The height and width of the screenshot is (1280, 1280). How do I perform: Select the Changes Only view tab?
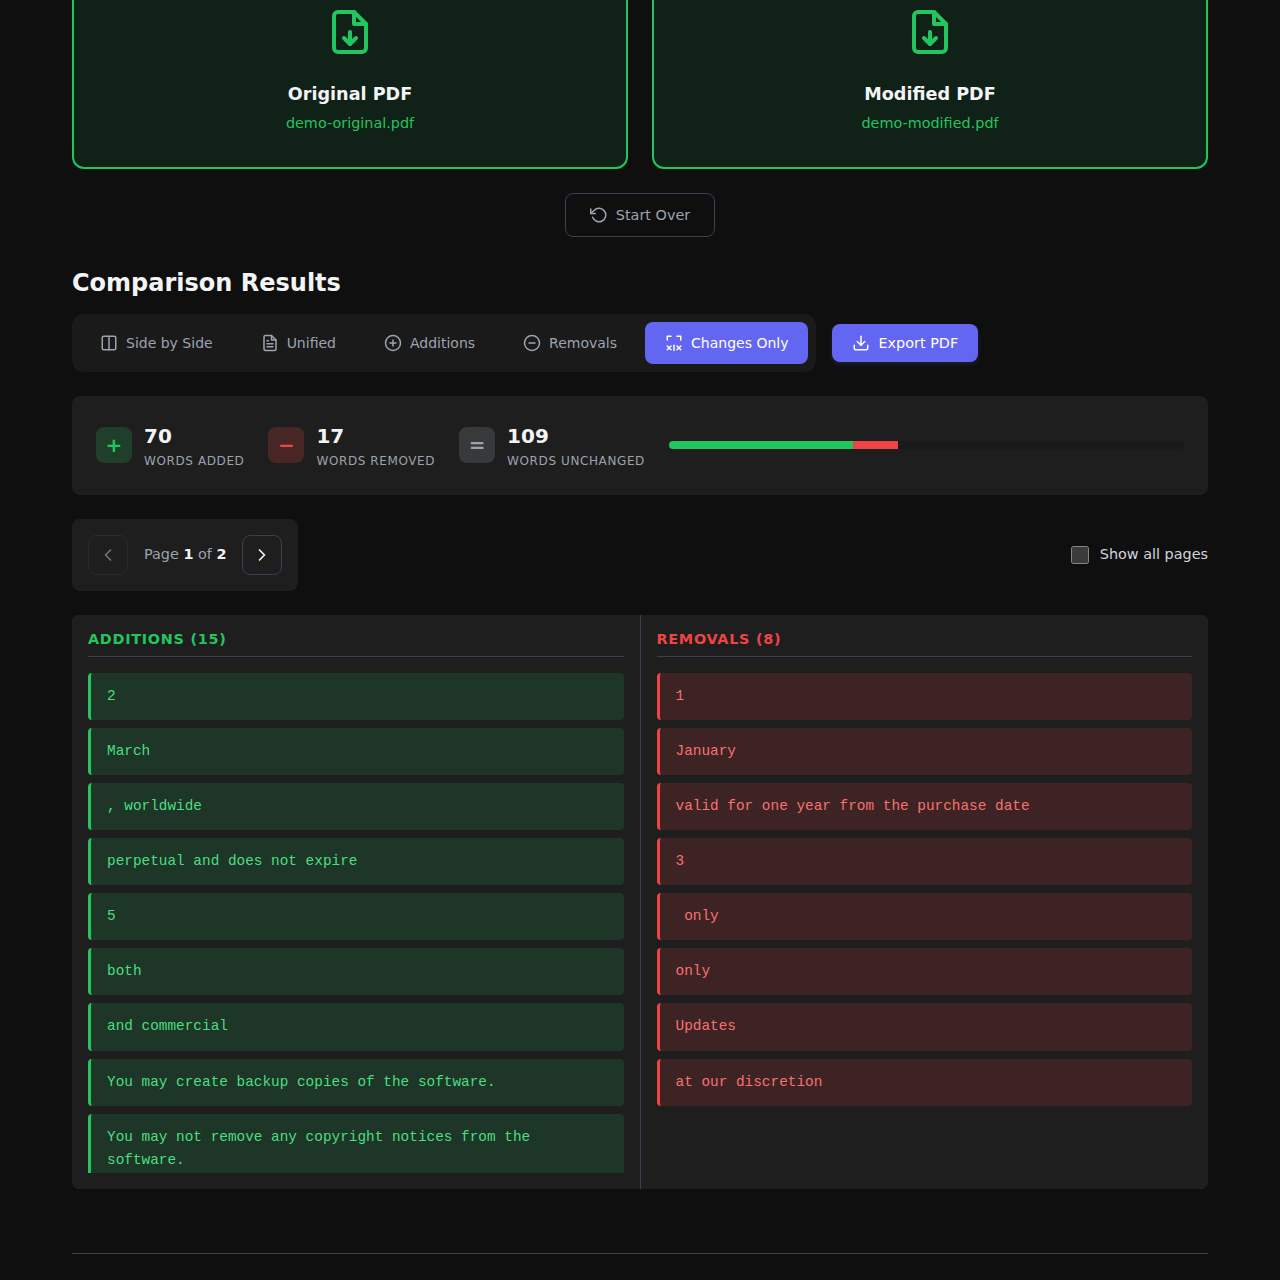pos(726,343)
